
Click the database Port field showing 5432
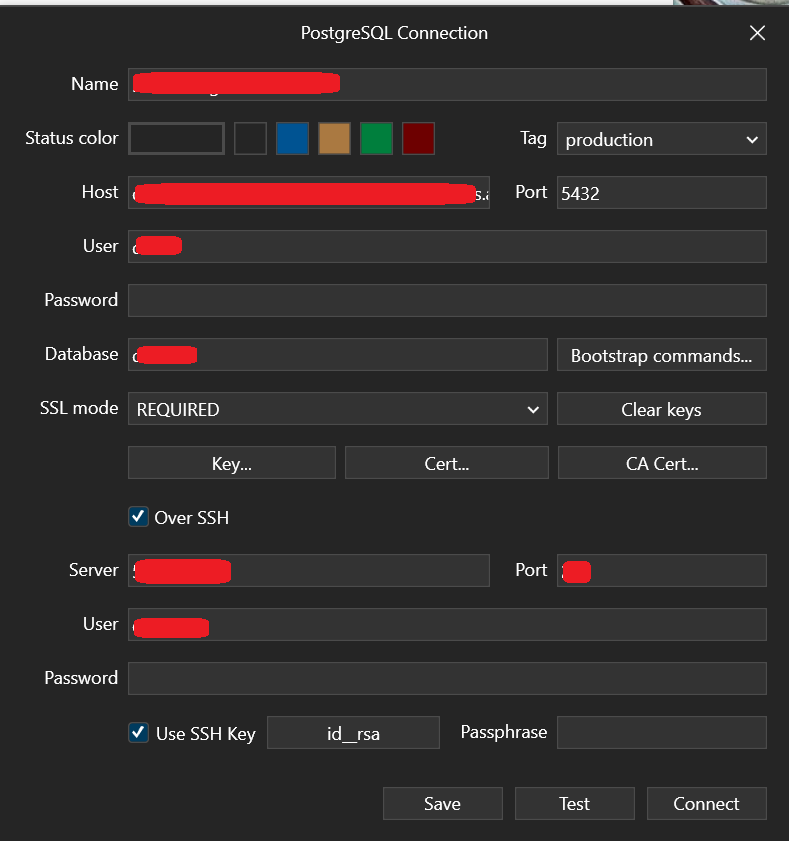click(x=661, y=193)
